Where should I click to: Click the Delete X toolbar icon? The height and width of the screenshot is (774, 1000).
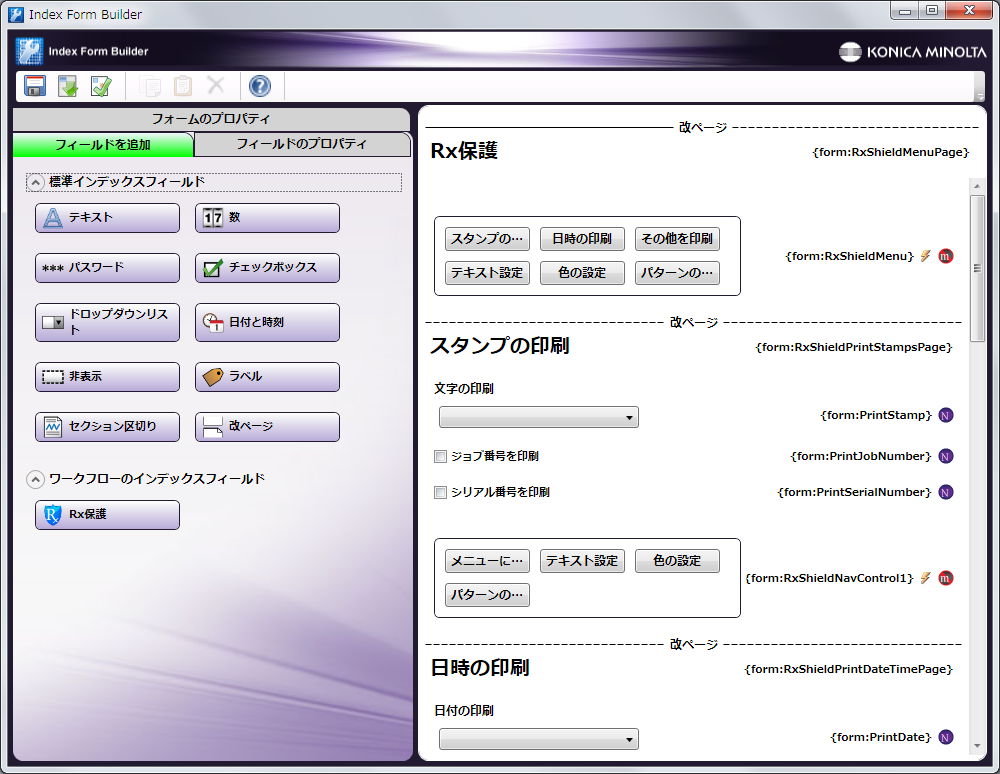point(216,85)
